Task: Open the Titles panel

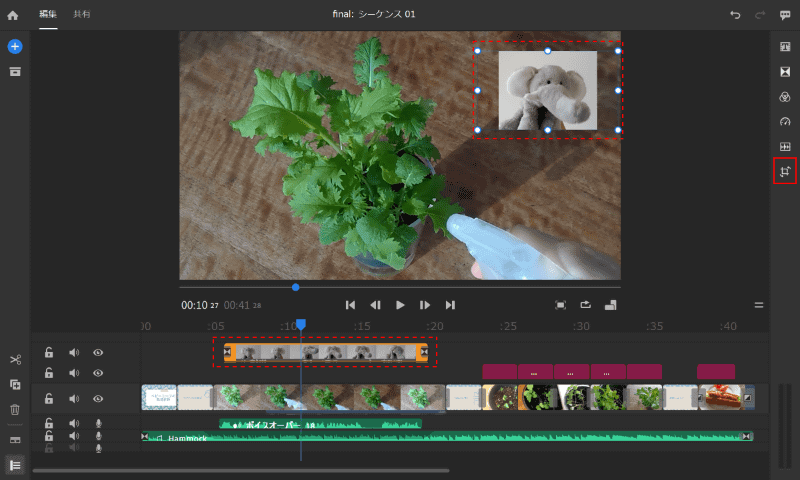Action: [785, 47]
